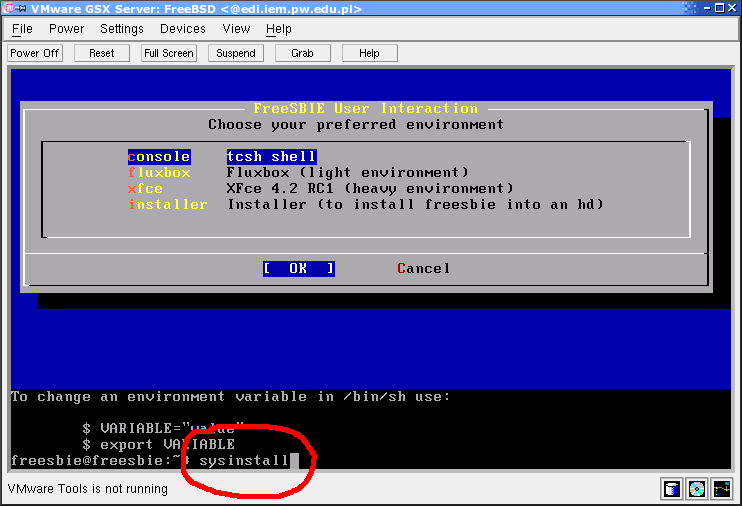Open the Help menu
The width and height of the screenshot is (742, 506).
[278, 29]
